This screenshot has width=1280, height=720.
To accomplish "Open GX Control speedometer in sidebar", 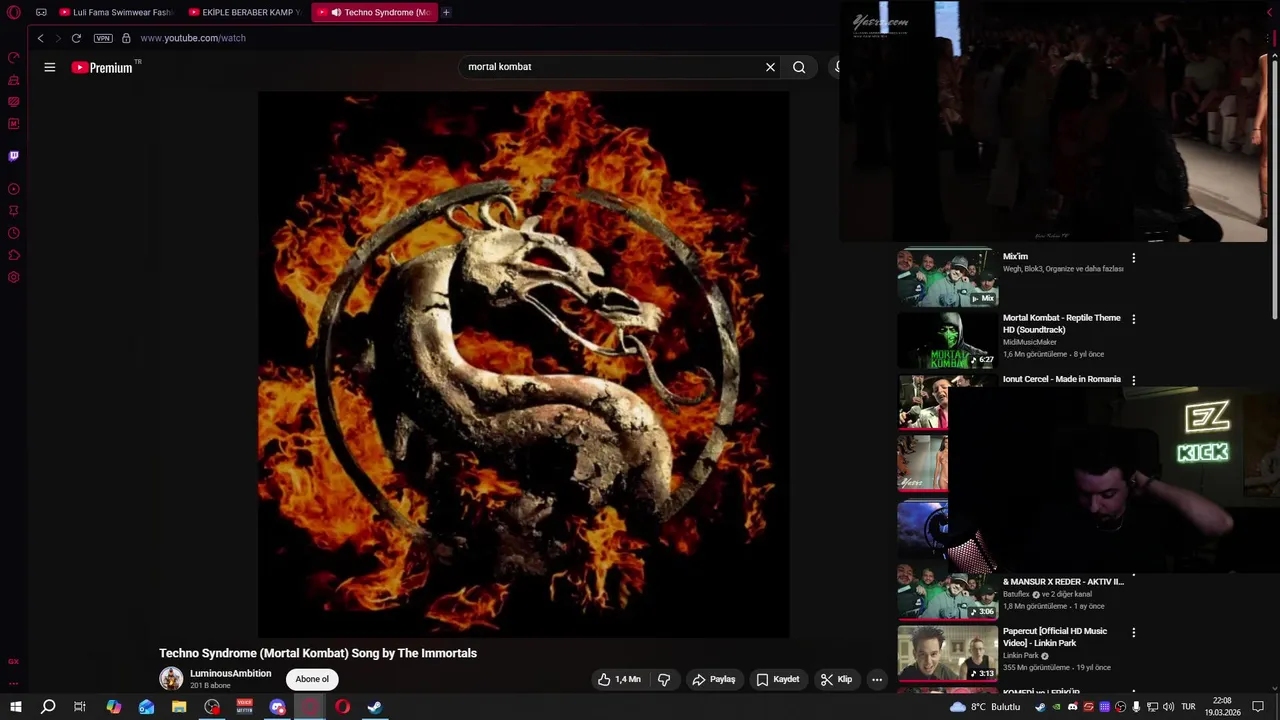I will tap(14, 58).
